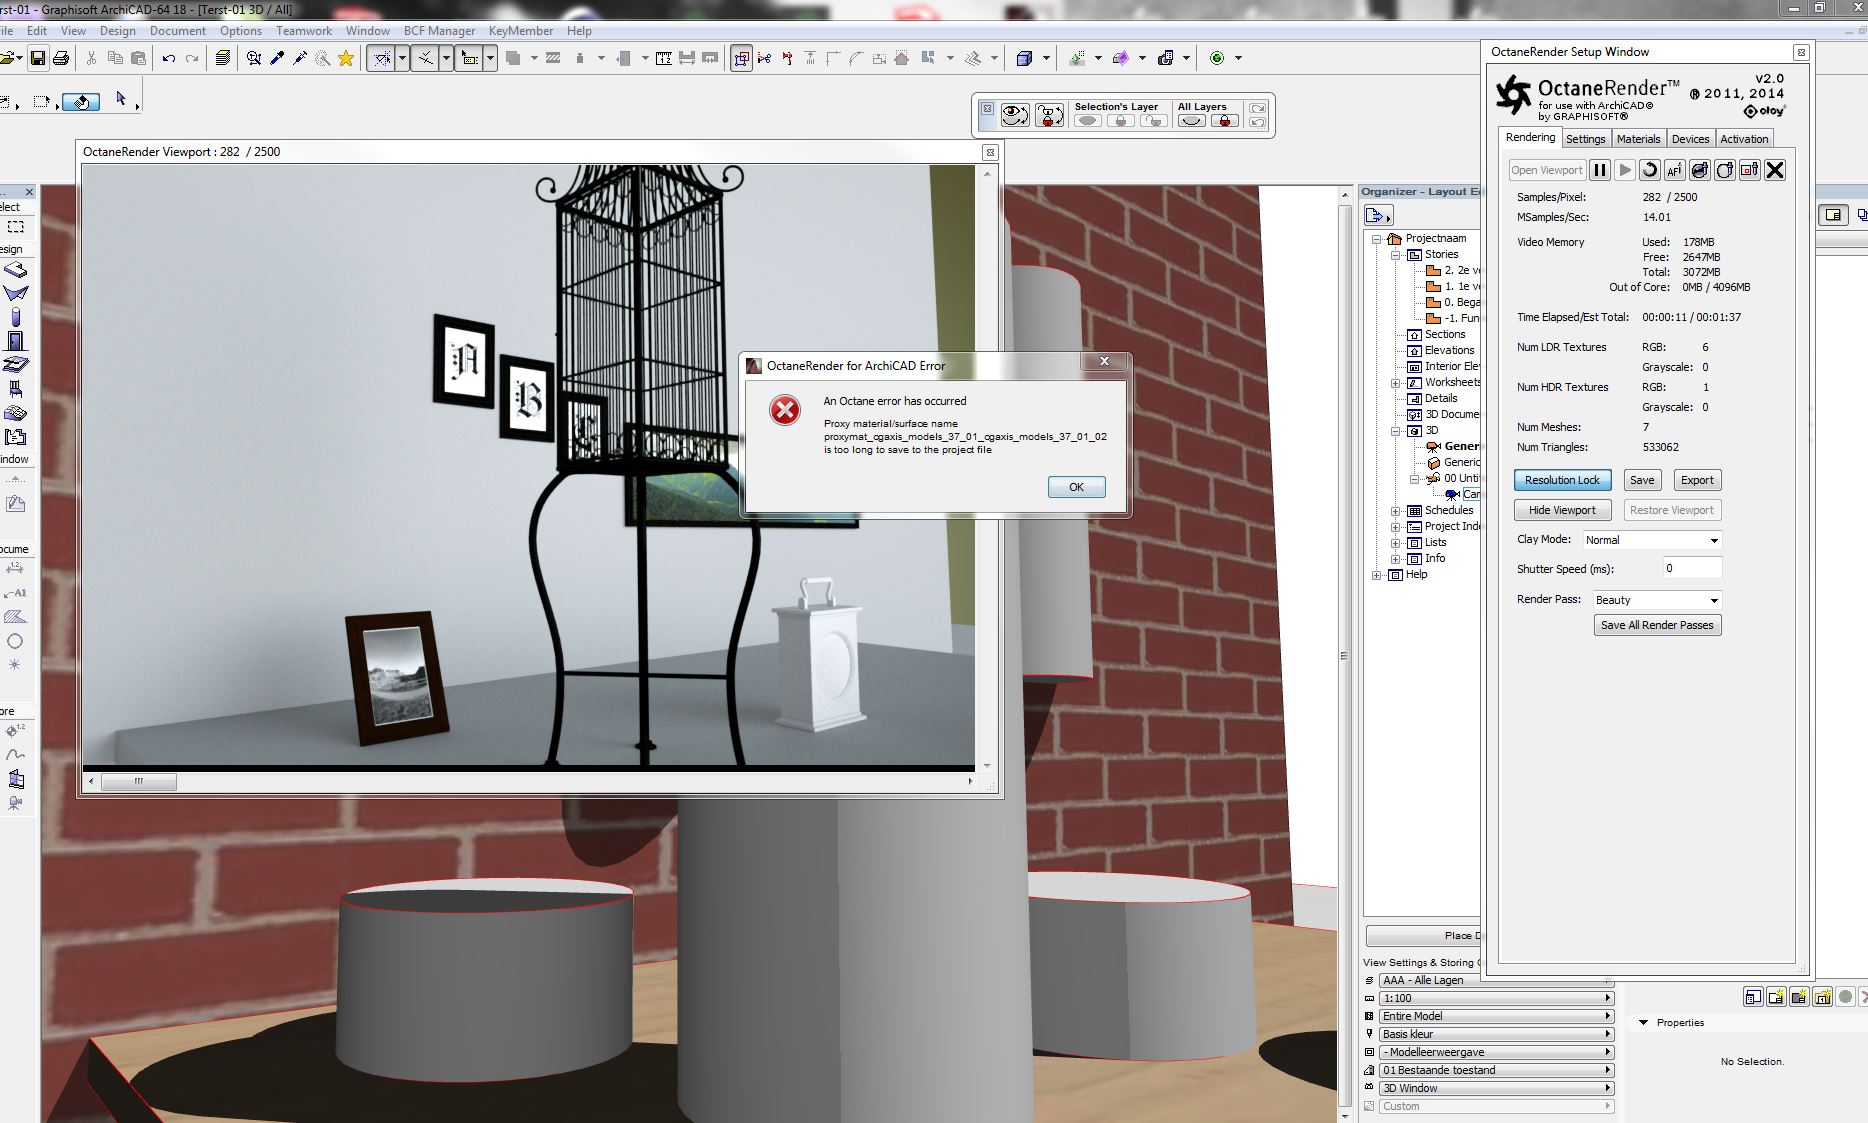This screenshot has width=1868, height=1123.
Task: Collapse the Properties section triangle
Action: 1643,1022
